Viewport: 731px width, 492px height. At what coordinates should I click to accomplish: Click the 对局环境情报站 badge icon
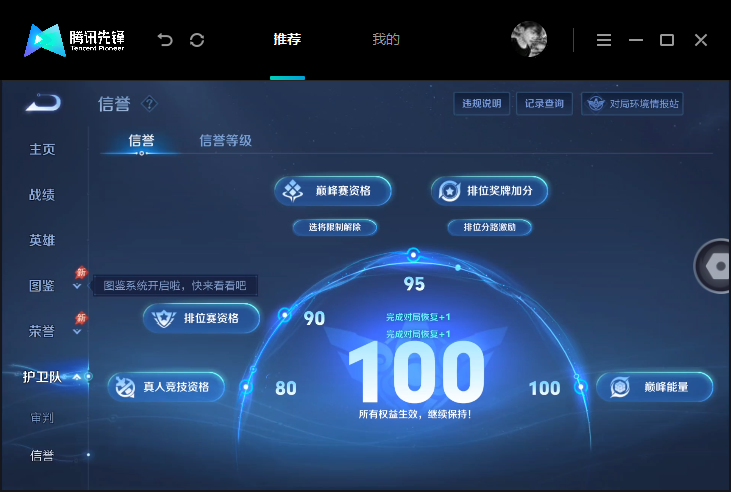click(596, 104)
